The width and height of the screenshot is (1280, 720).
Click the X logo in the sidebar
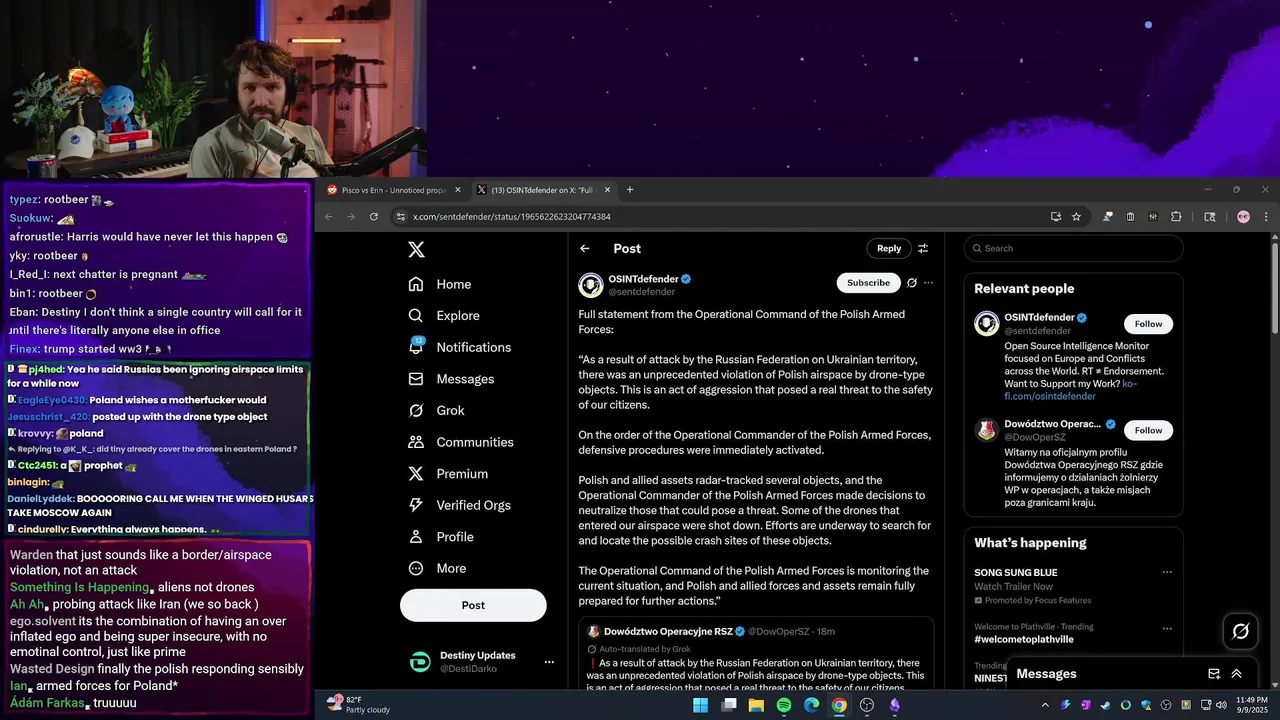[x=416, y=250]
